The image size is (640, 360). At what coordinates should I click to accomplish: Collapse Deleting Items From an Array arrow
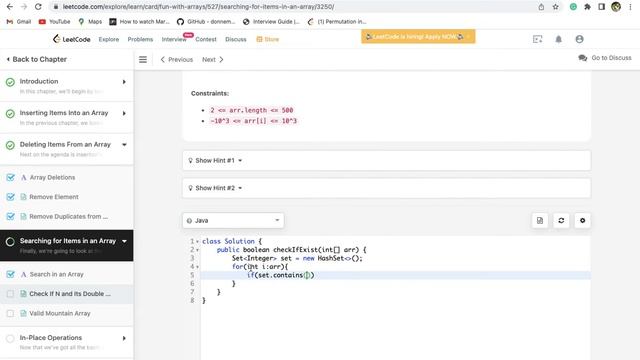tap(124, 144)
